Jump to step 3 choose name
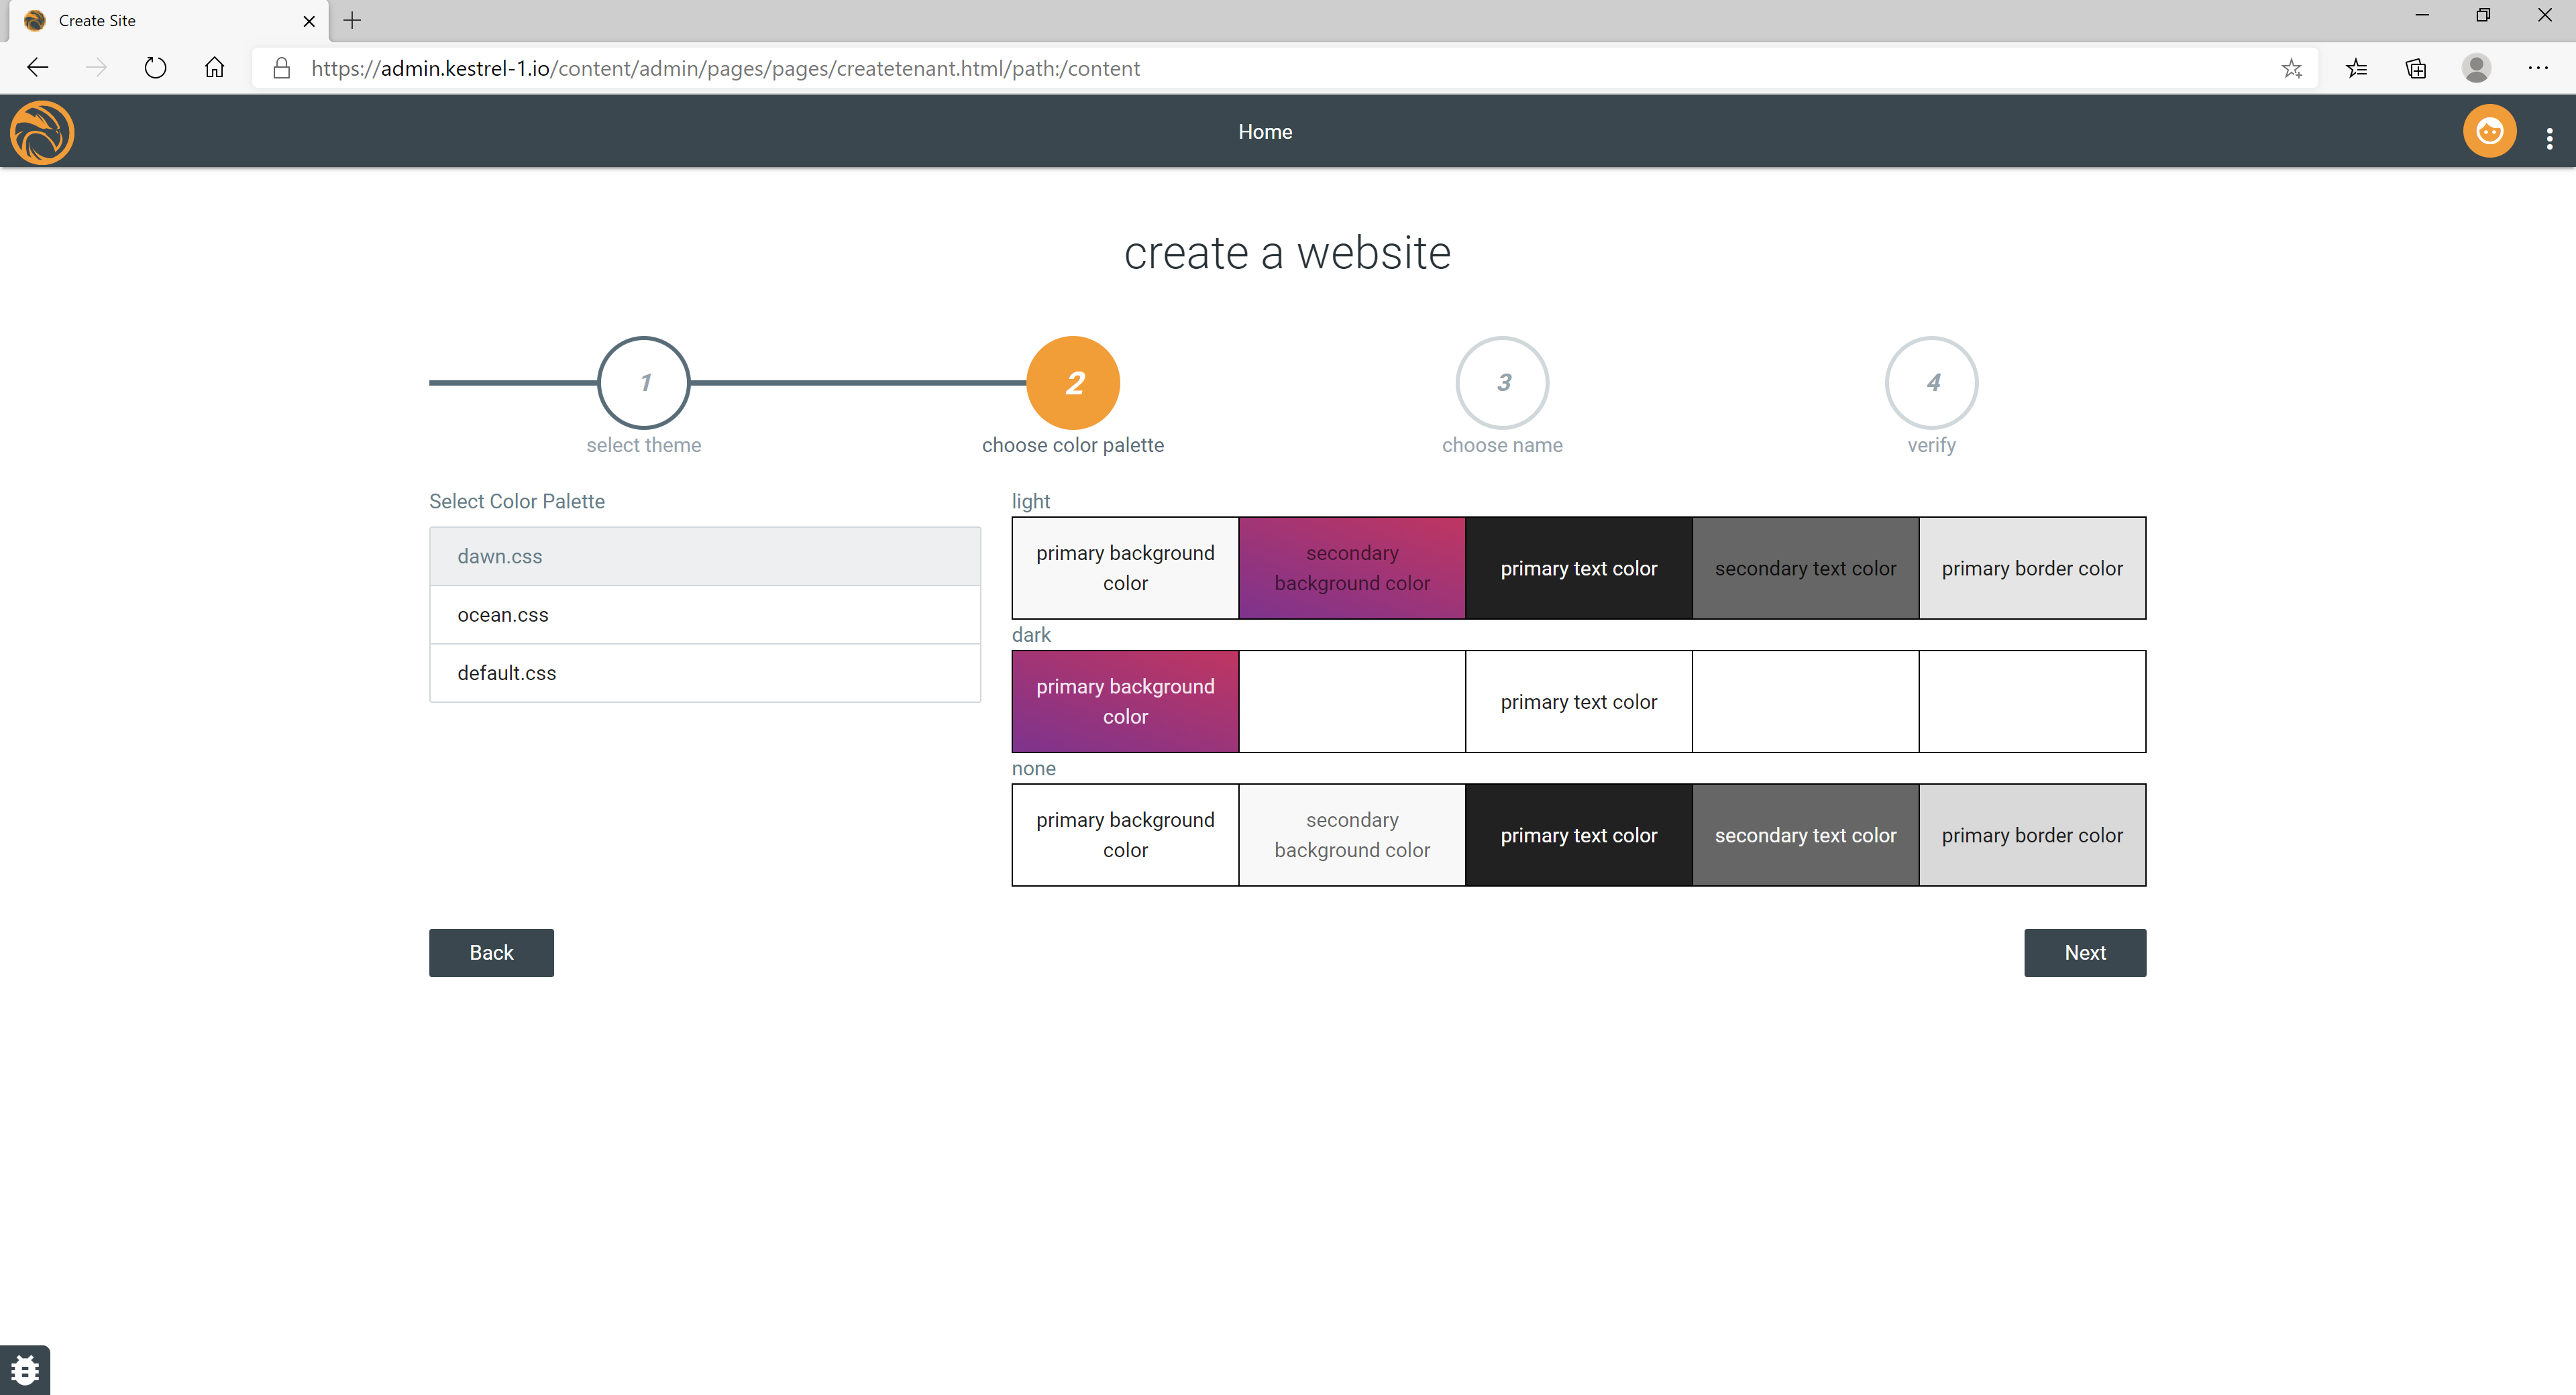The width and height of the screenshot is (2576, 1395). coord(1502,383)
